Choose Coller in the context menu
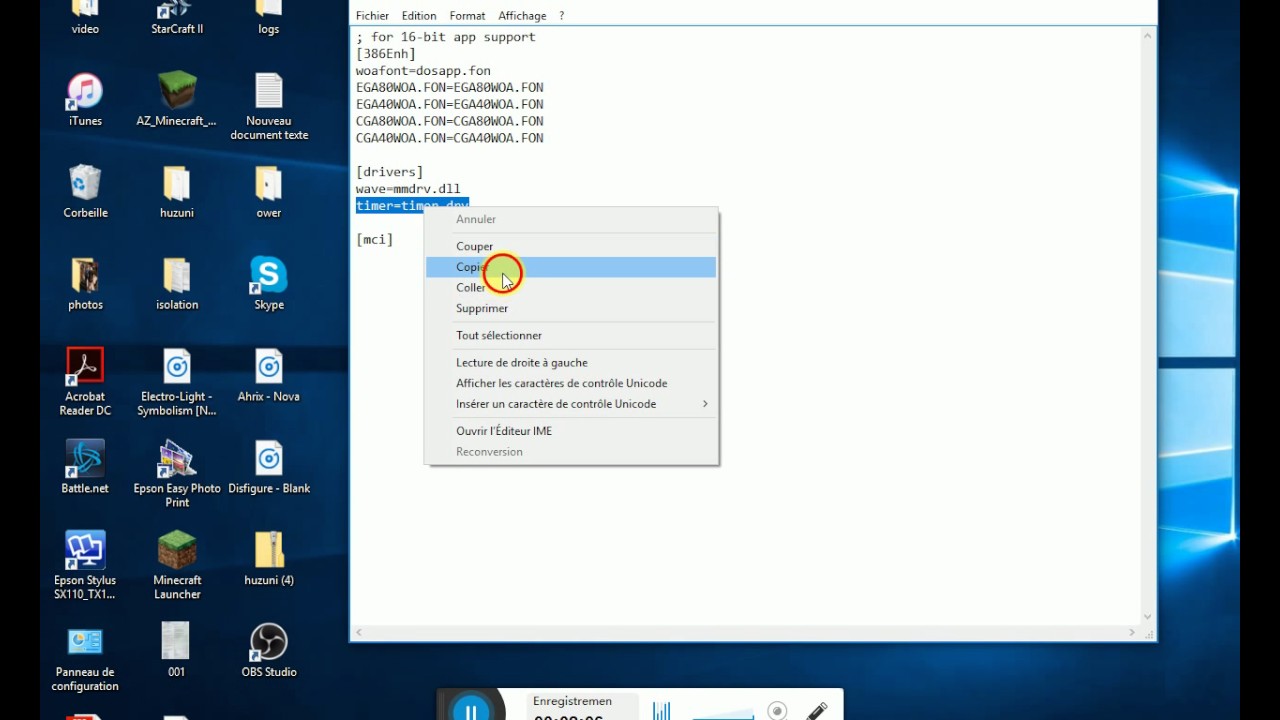This screenshot has width=1280, height=720. click(571, 288)
